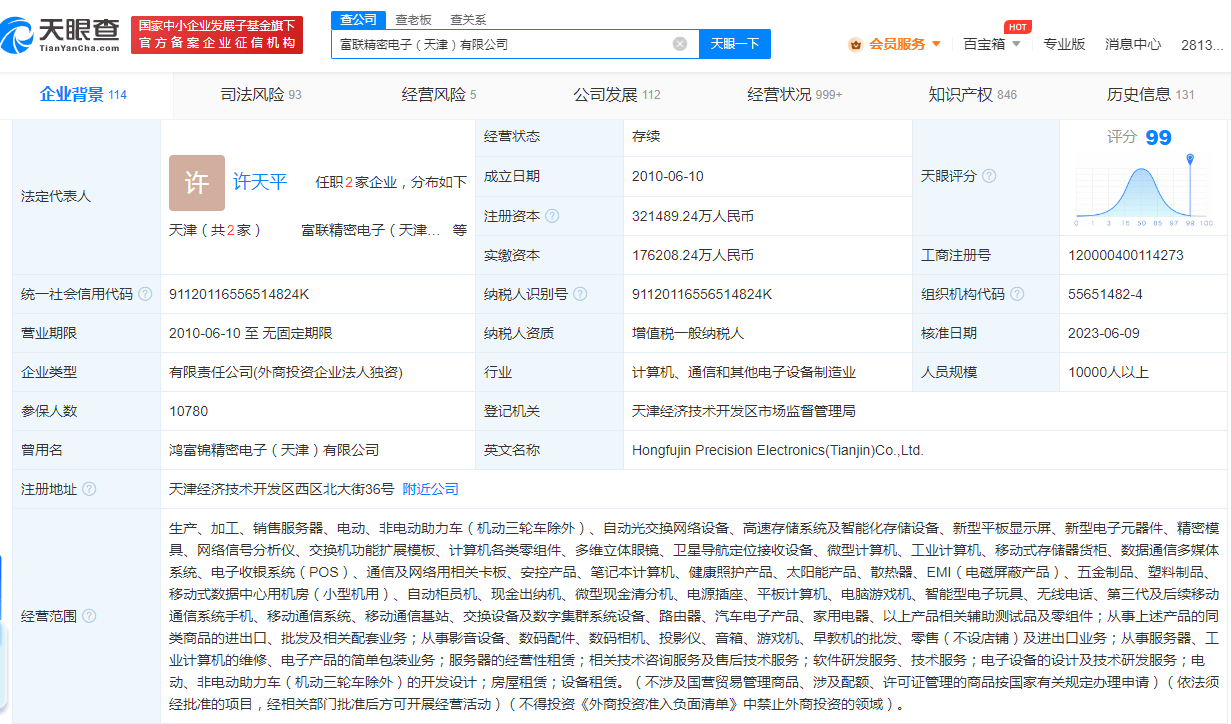
Task: Click insured headcount 10780
Action: pos(189,411)
